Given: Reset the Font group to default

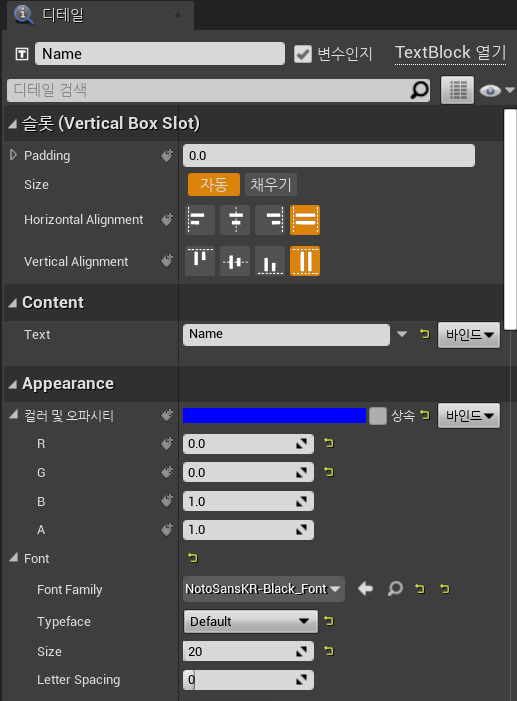Looking at the screenshot, I should [x=193, y=558].
